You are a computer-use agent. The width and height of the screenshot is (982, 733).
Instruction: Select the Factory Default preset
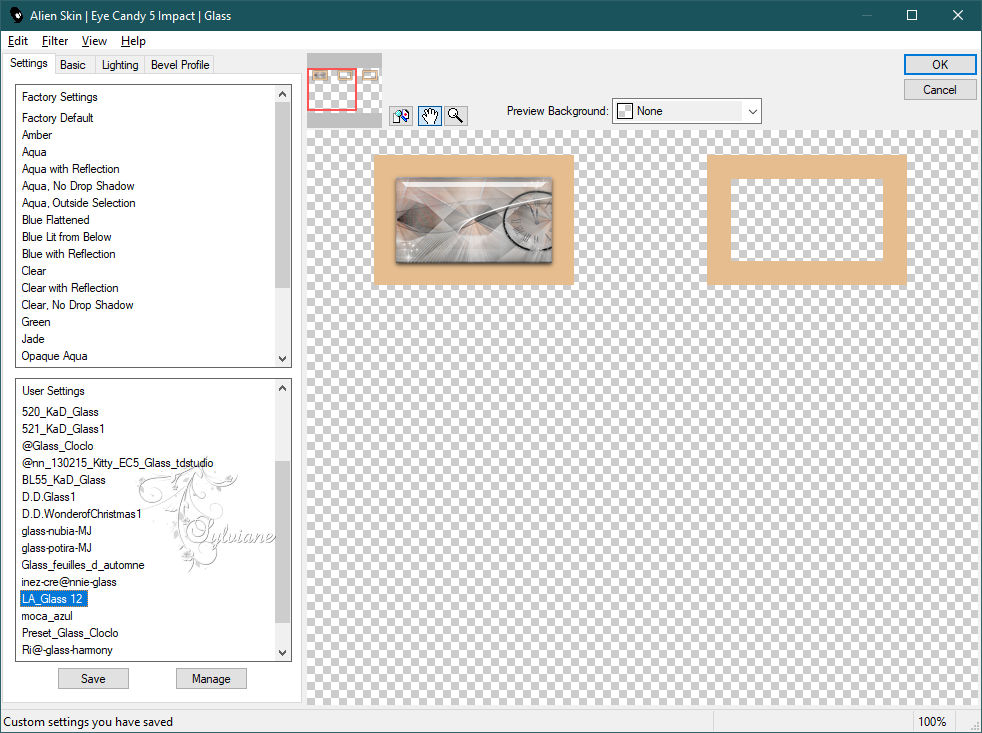pos(58,118)
